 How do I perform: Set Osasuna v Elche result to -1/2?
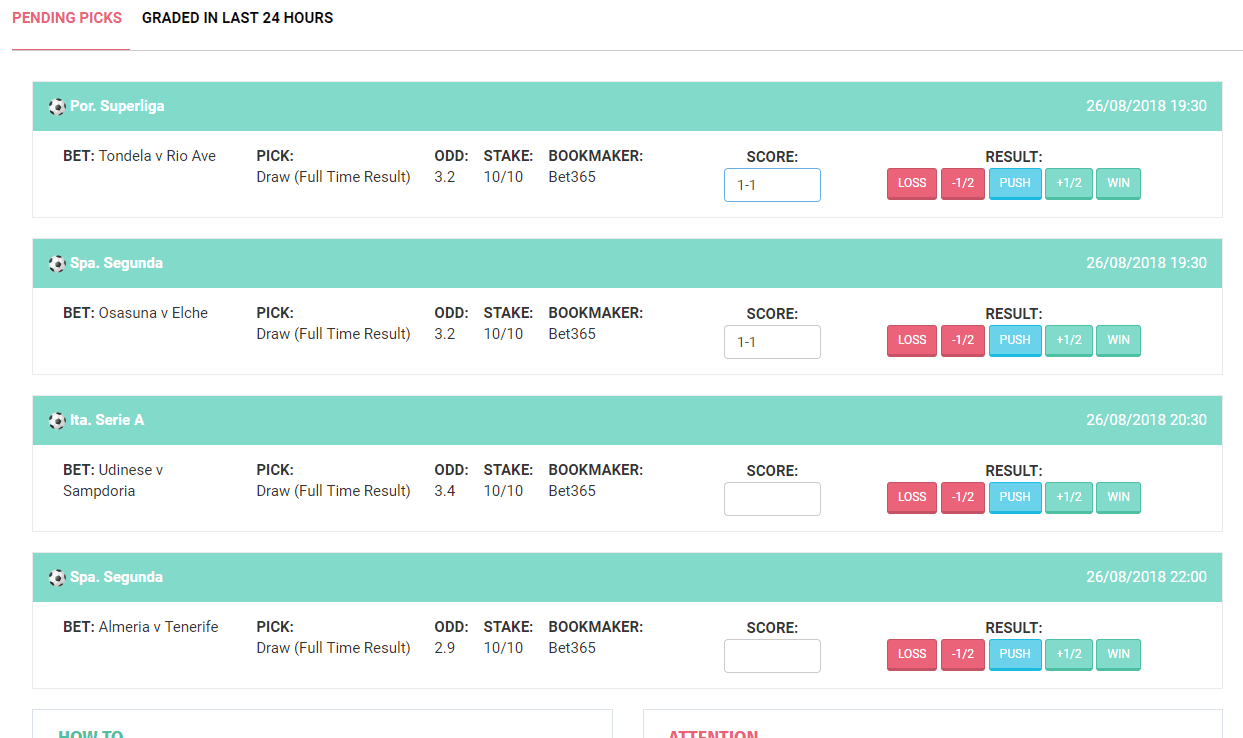pyautogui.click(x=962, y=341)
